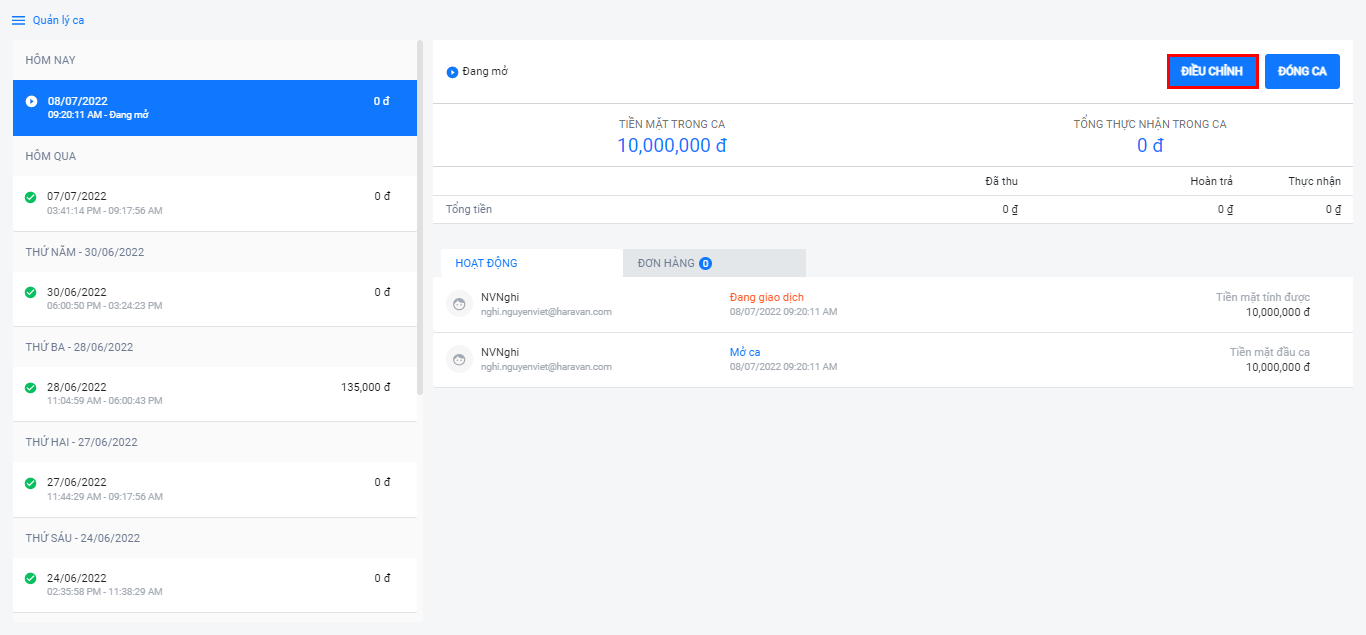Select the 07/07/2022 shift entry
This screenshot has height=635, width=1366.
215,203
